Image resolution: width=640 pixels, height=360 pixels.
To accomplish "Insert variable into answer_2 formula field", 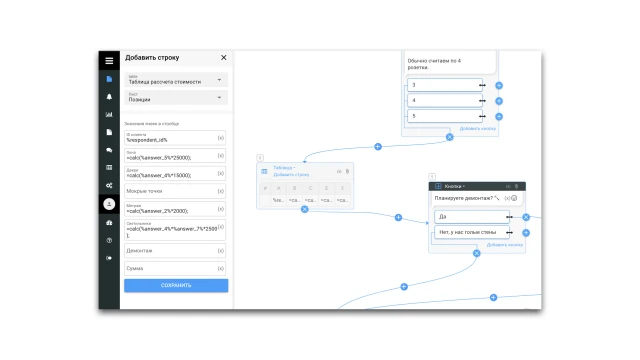I will pyautogui.click(x=221, y=209).
